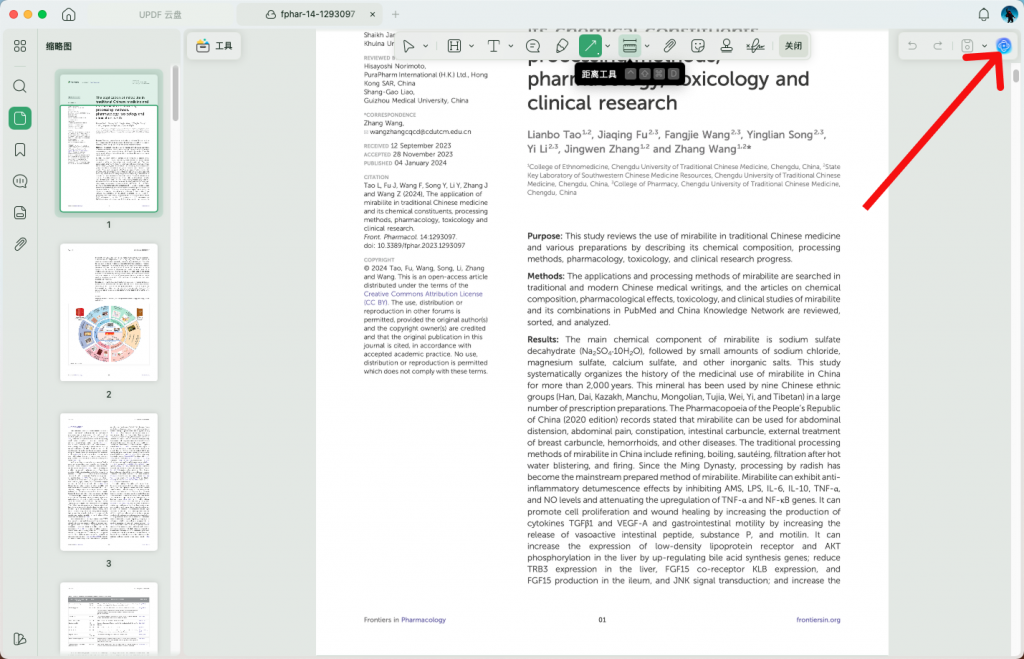
Task: Visit the frontiersin.org footer link
Action: coord(818,620)
